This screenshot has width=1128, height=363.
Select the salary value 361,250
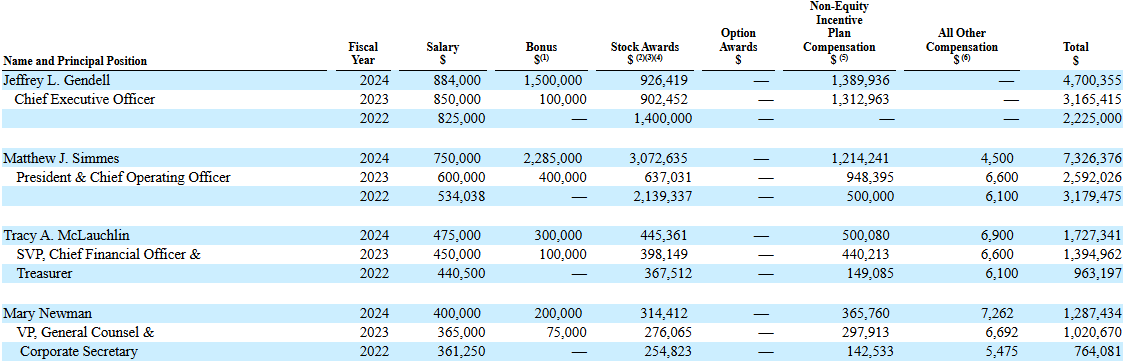[x=461, y=351]
